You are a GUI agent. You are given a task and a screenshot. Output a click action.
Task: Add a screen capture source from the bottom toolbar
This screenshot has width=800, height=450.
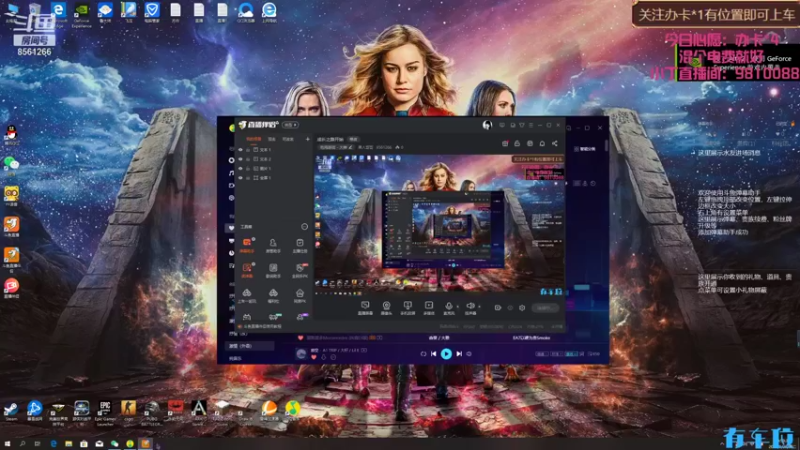[x=365, y=308]
